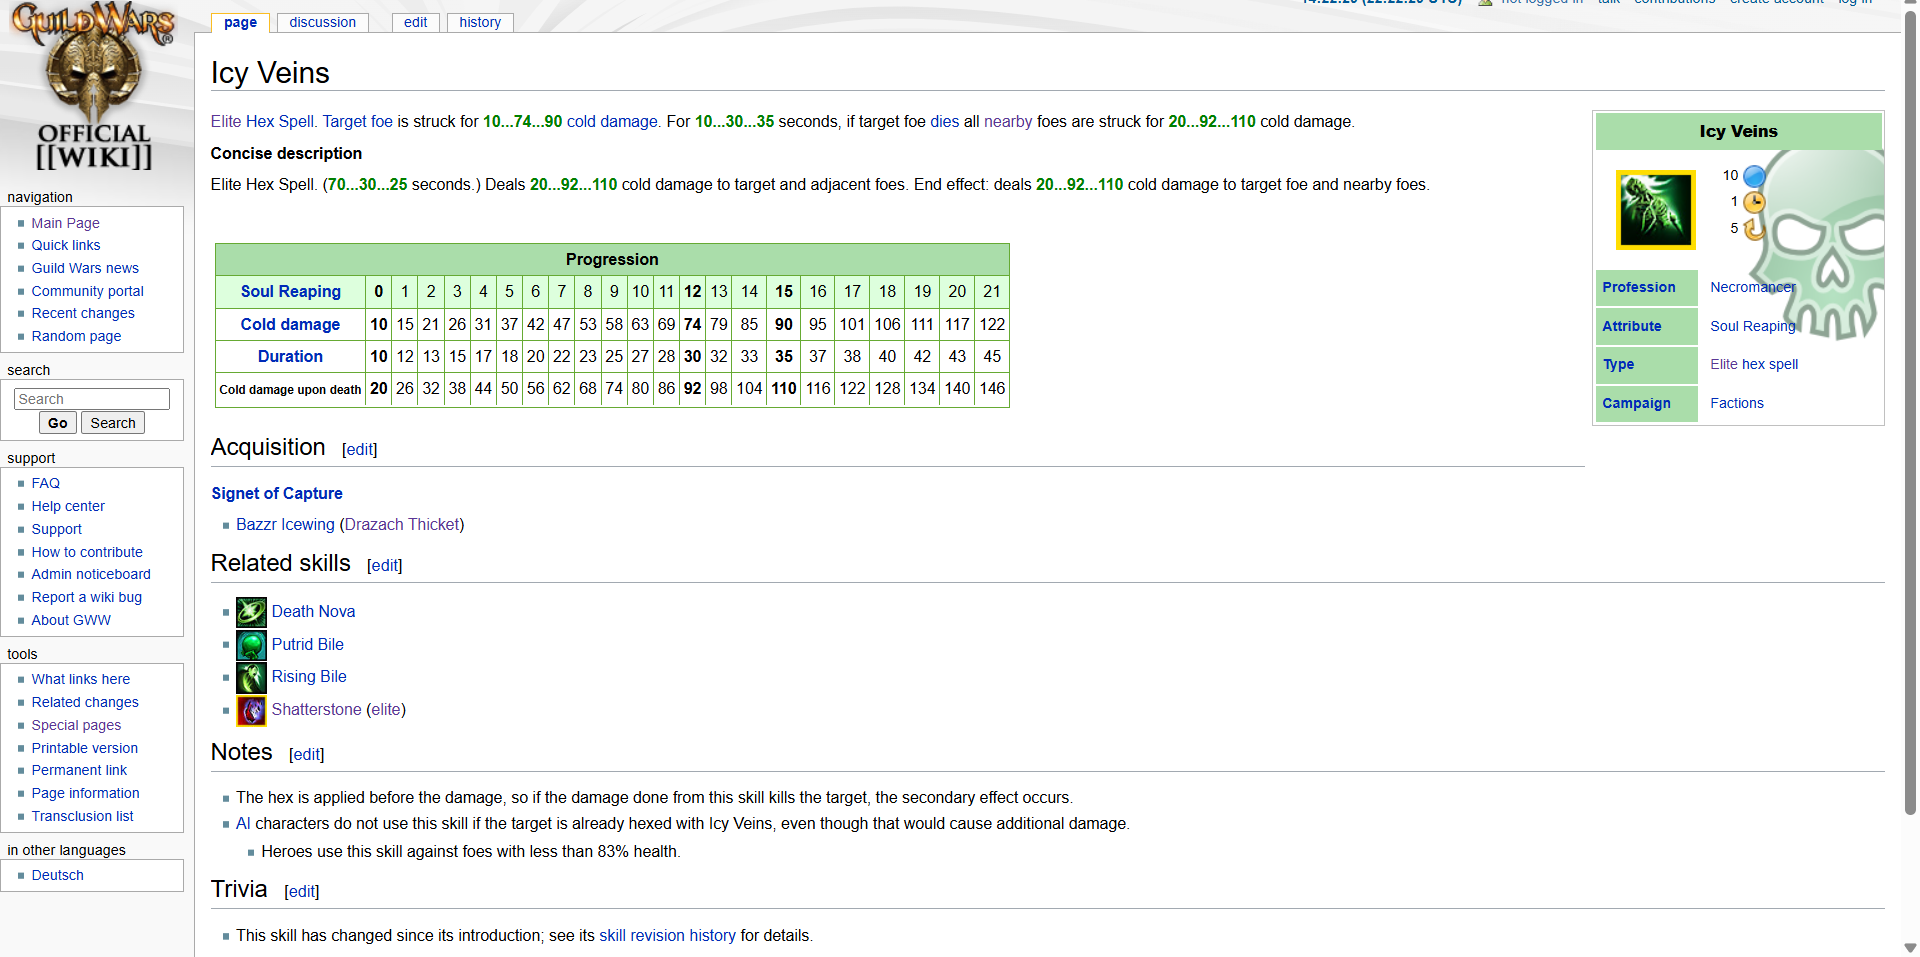Open About GWW page
Screen dimensions: 1920x957
pyautogui.click(x=71, y=620)
